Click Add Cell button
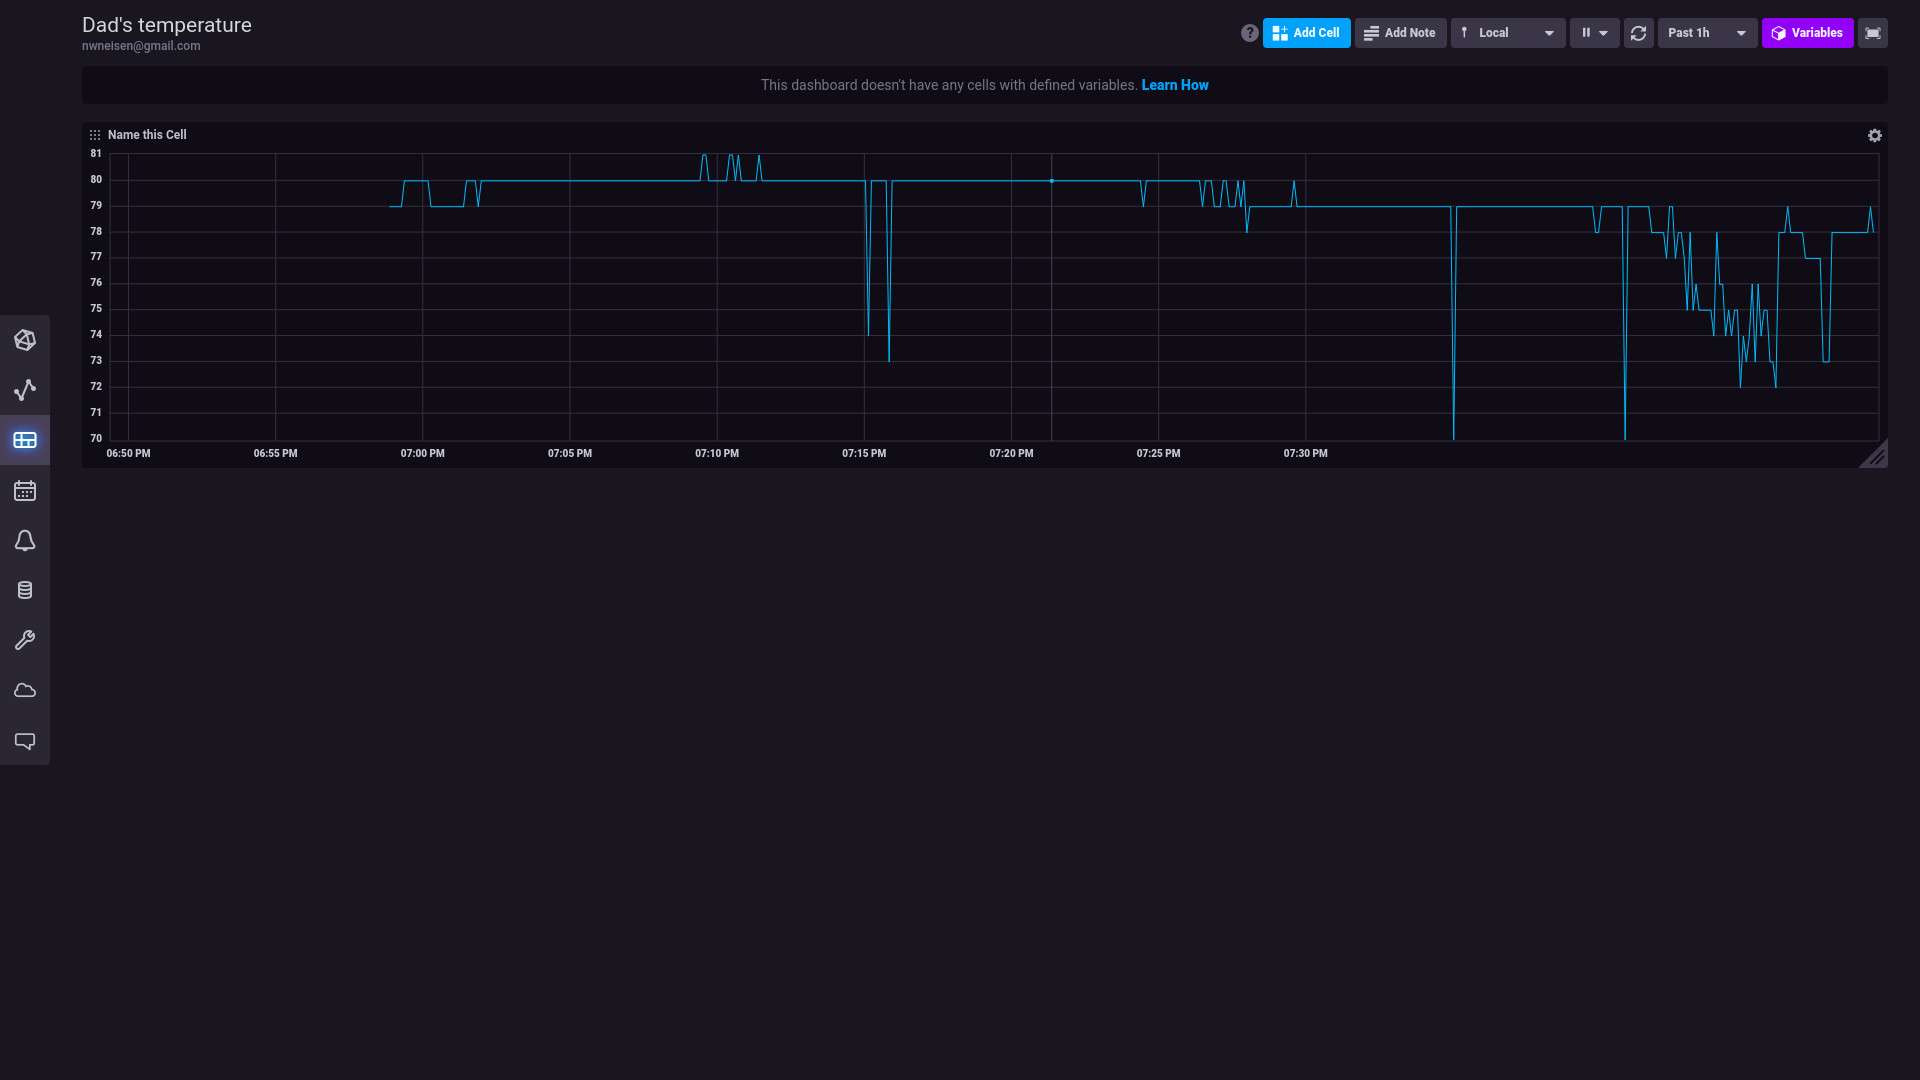 click(1306, 33)
